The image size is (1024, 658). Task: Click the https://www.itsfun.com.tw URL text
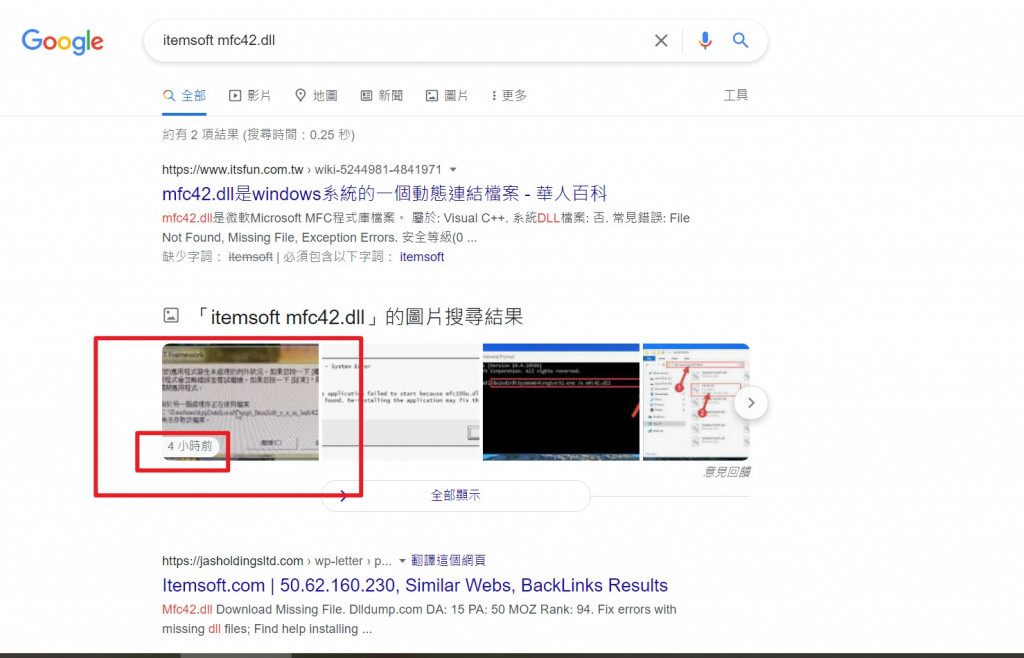tap(232, 170)
